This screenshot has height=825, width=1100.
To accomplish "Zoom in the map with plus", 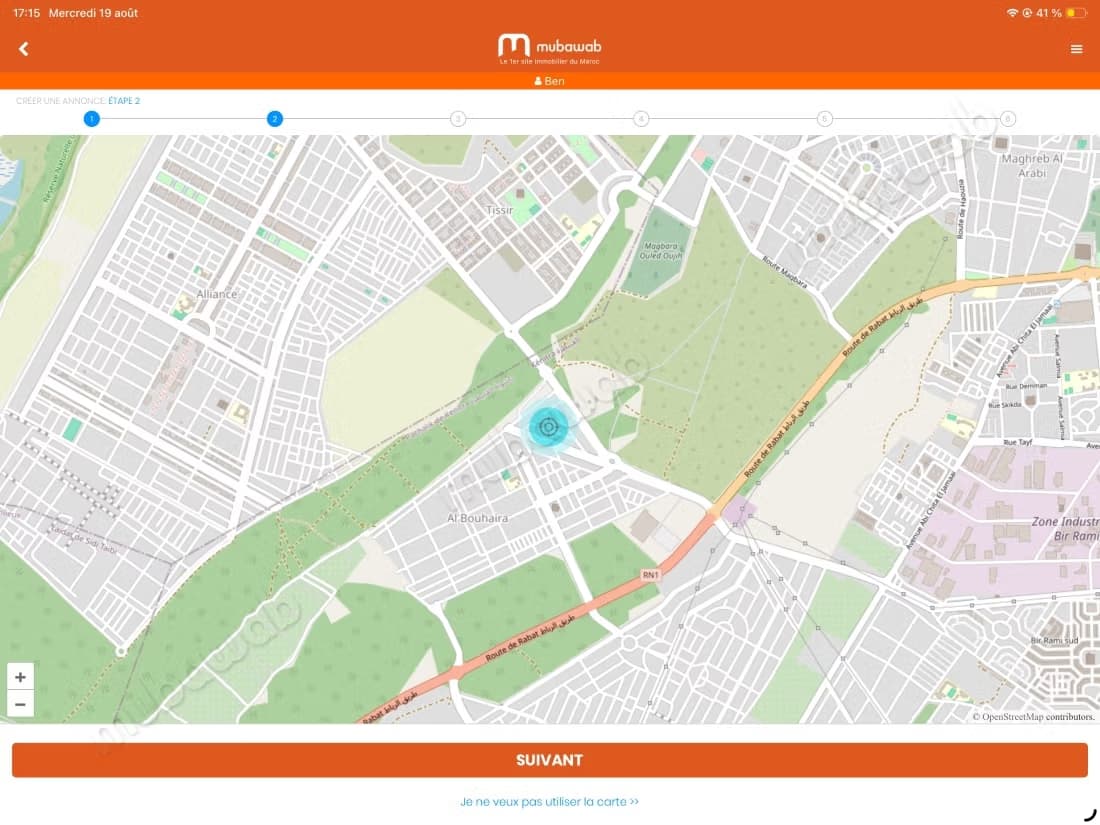I will (20, 676).
